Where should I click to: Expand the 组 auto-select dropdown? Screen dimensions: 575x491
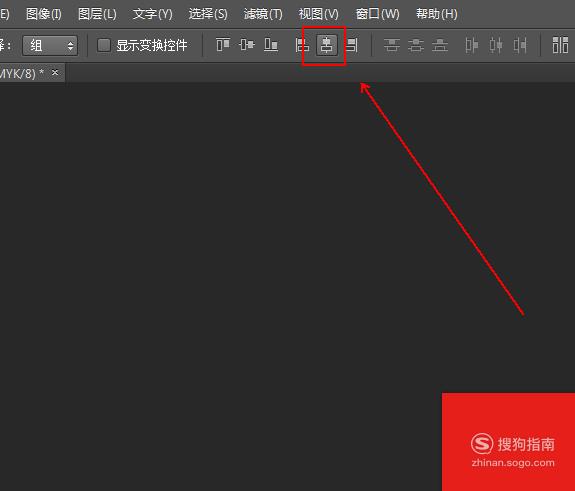[50, 46]
